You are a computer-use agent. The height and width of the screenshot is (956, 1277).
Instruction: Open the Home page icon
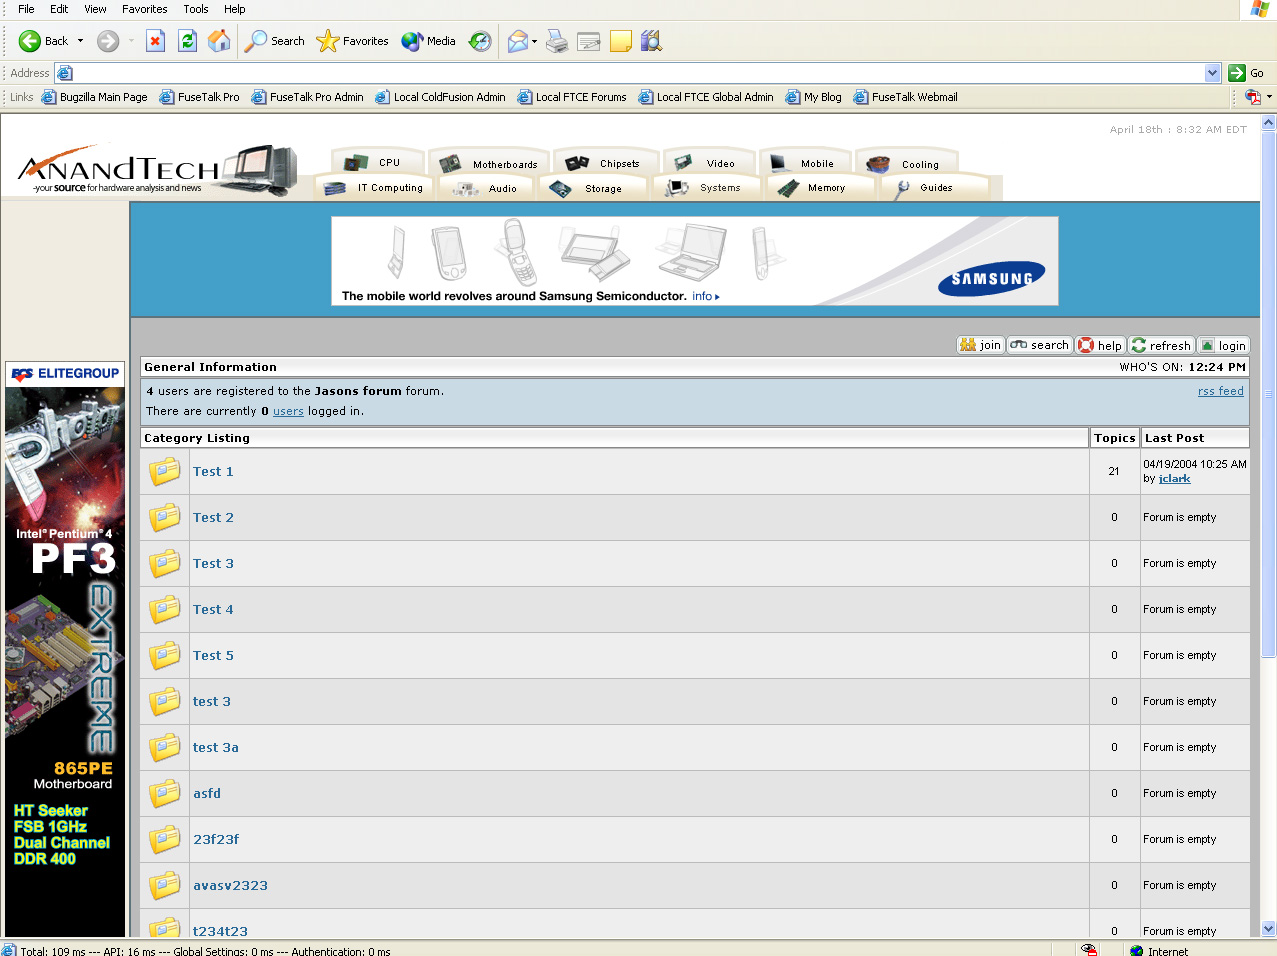pos(219,41)
